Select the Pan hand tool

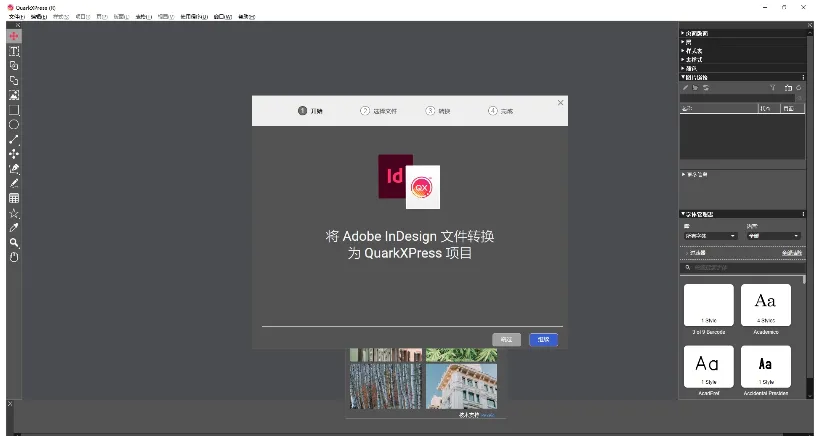click(x=14, y=257)
